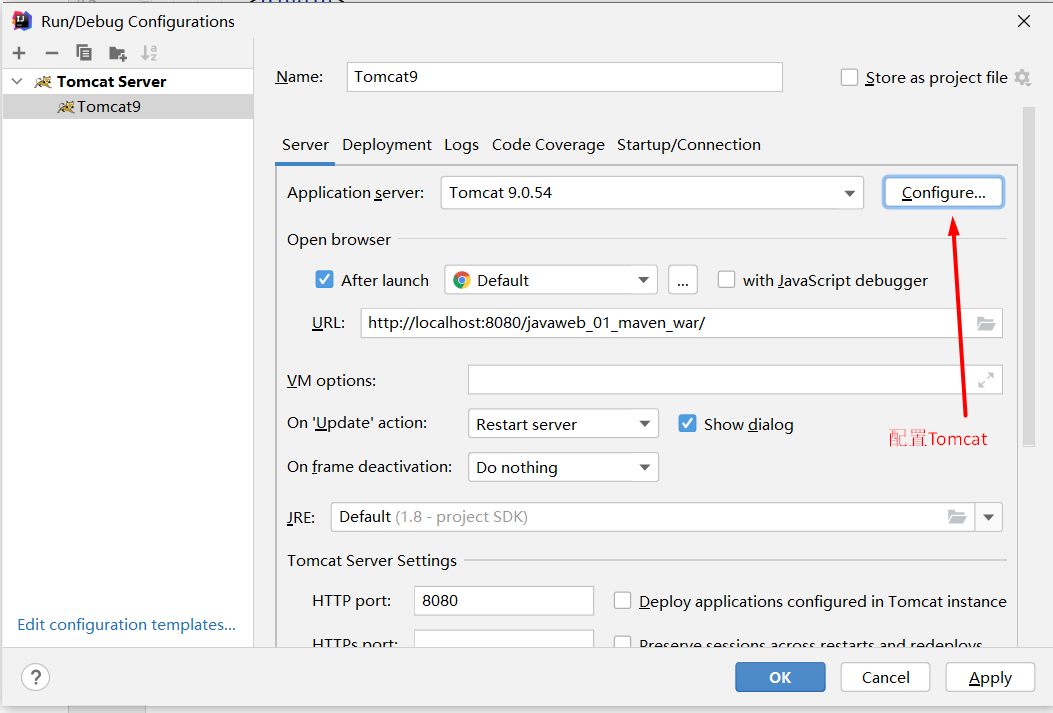Click the Remove Configuration minus icon

click(x=52, y=53)
